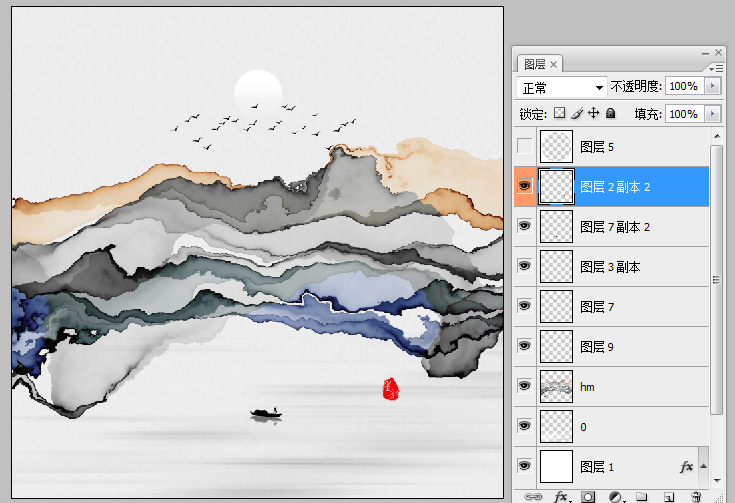This screenshot has width=735, height=503.
Task: Hide the hm layer
Action: point(525,386)
